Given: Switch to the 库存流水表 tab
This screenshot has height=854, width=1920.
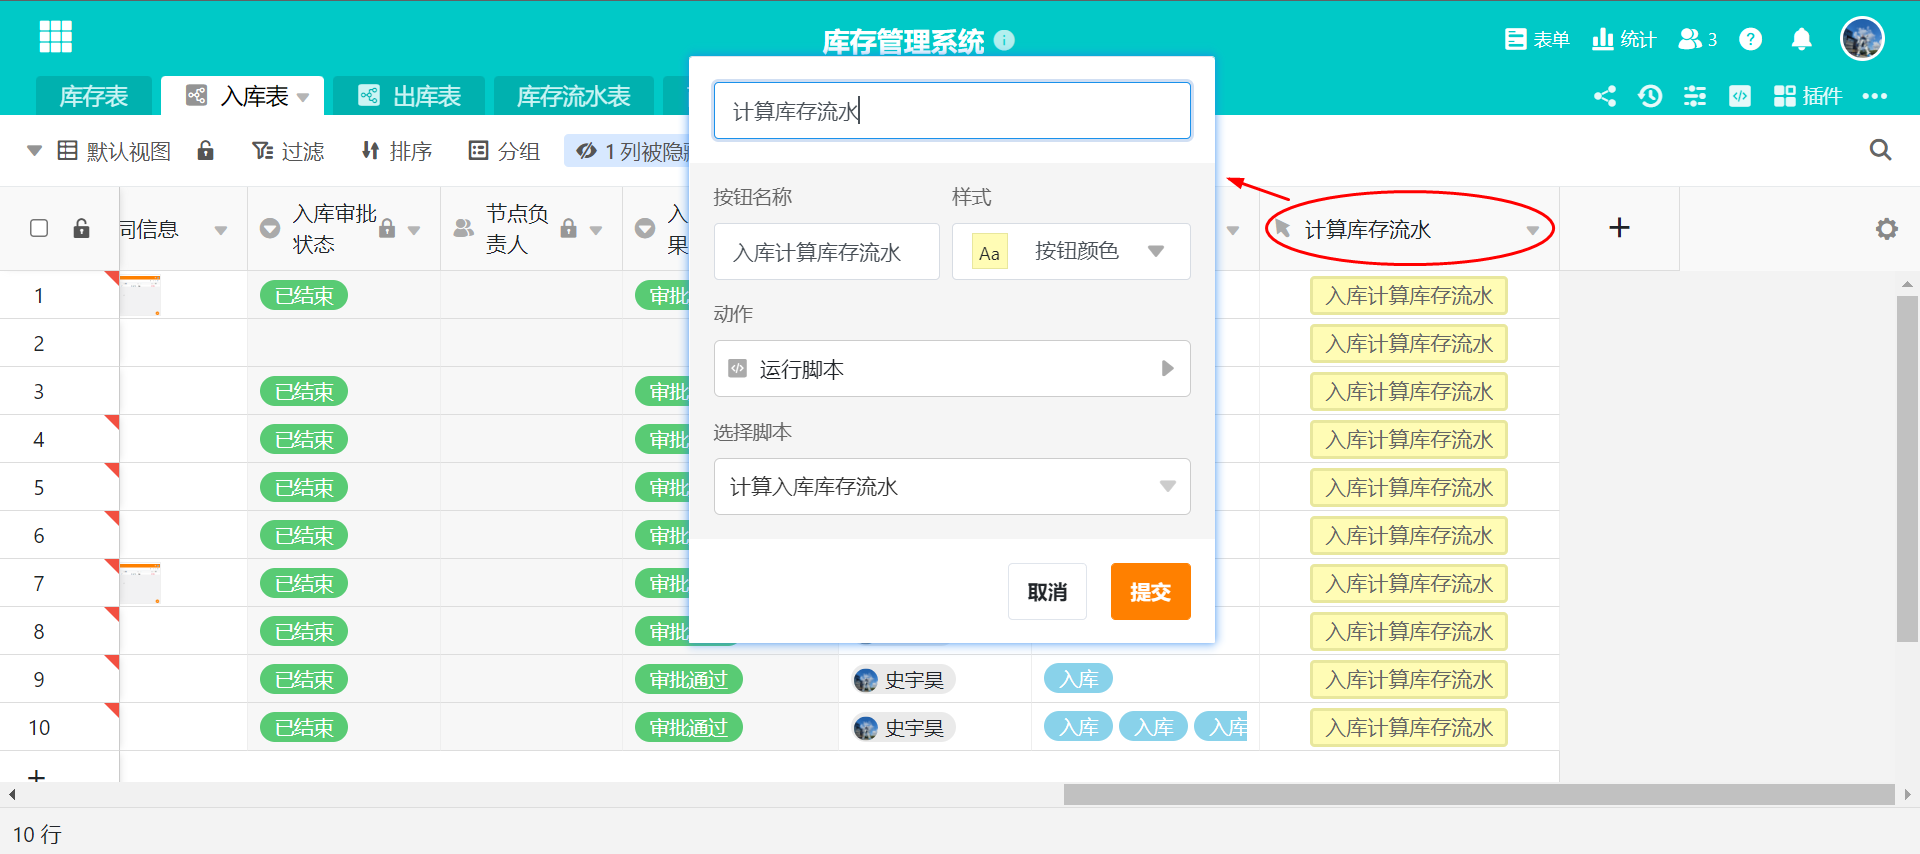Looking at the screenshot, I should point(573,96).
